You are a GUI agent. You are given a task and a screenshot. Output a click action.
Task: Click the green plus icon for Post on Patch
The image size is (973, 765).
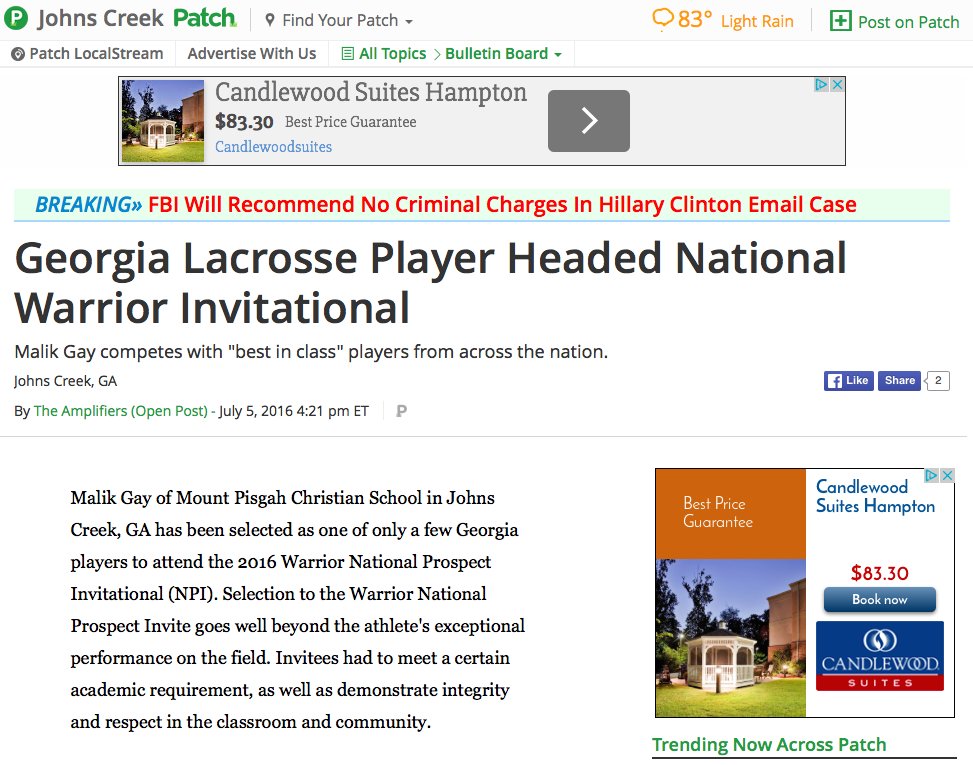click(840, 21)
